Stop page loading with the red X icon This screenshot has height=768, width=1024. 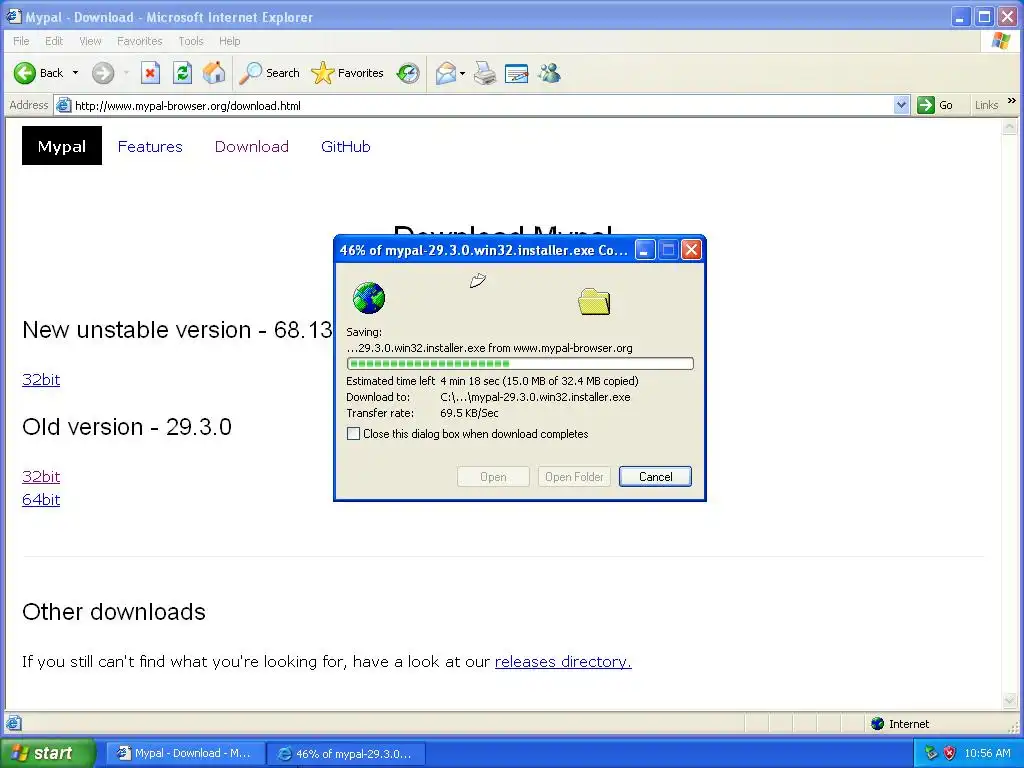click(150, 73)
